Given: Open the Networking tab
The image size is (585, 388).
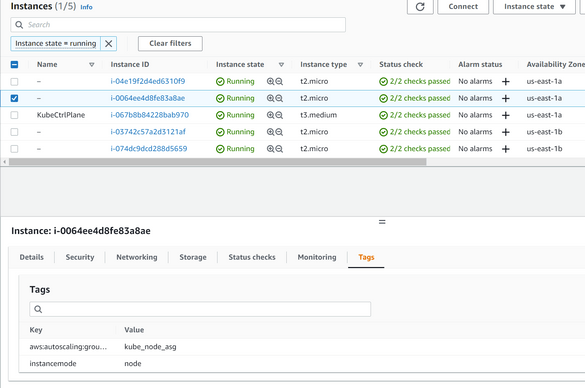Looking at the screenshot, I should (x=137, y=257).
